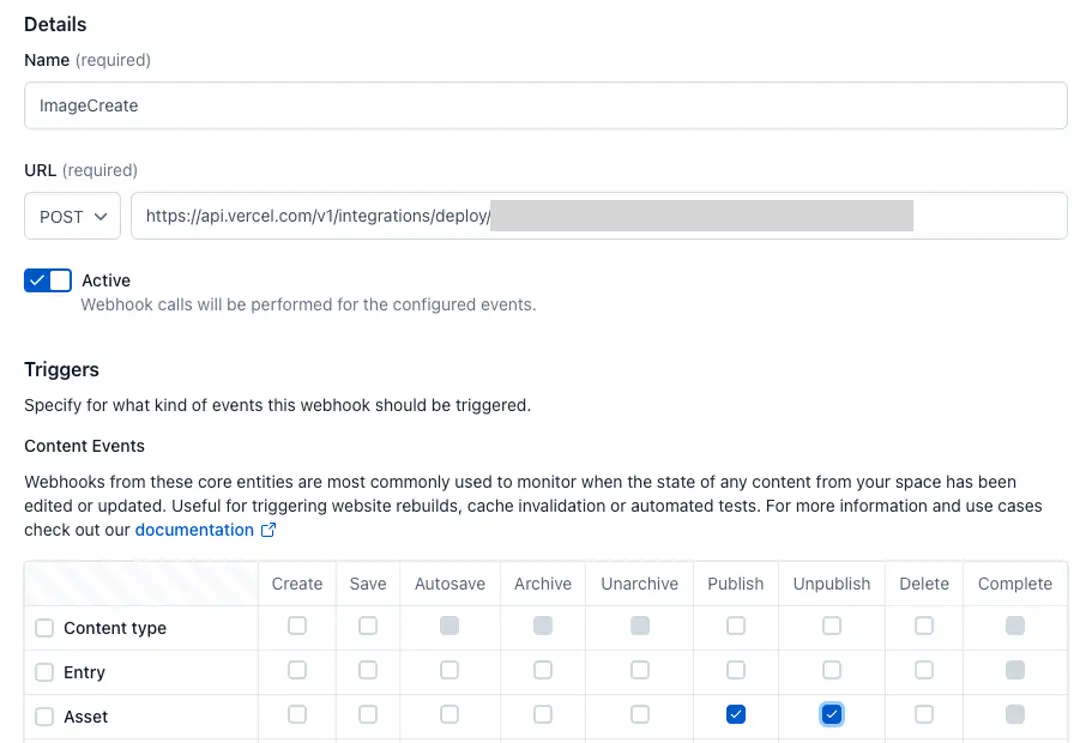The image size is (1080, 743).
Task: Open the POST method dropdown
Action: (x=72, y=216)
